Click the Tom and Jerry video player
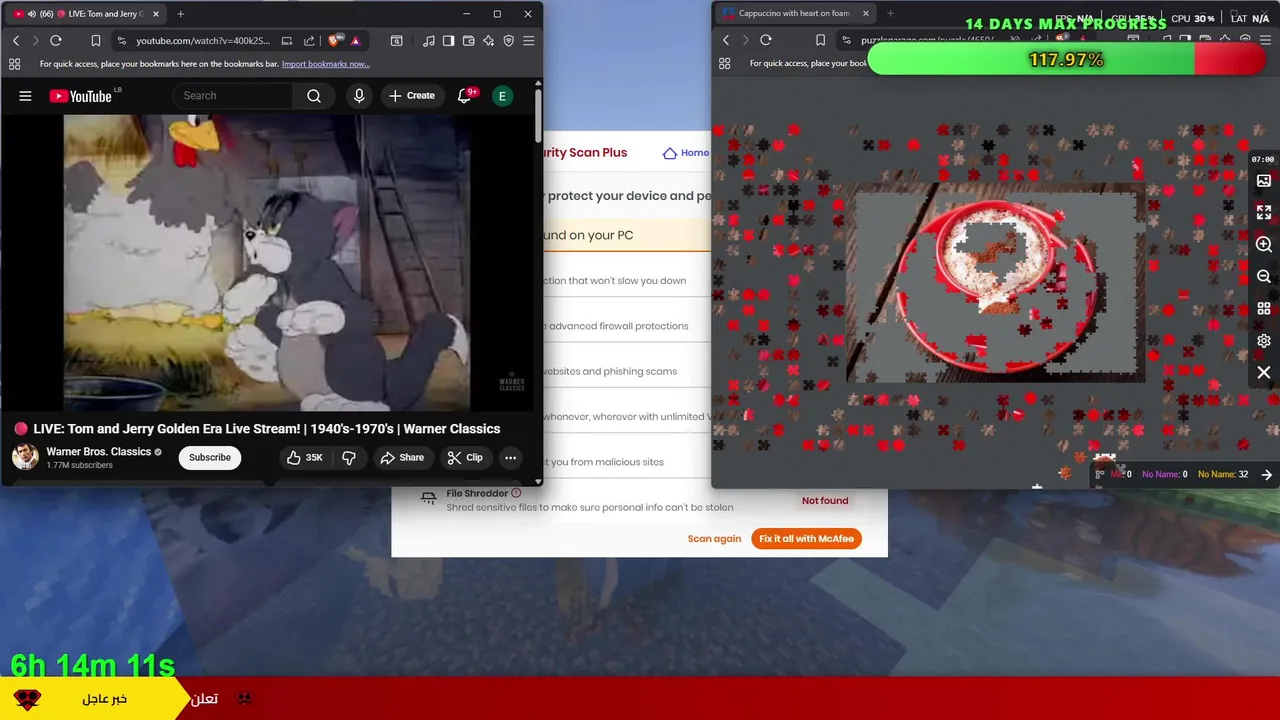The height and width of the screenshot is (720, 1280). point(268,262)
